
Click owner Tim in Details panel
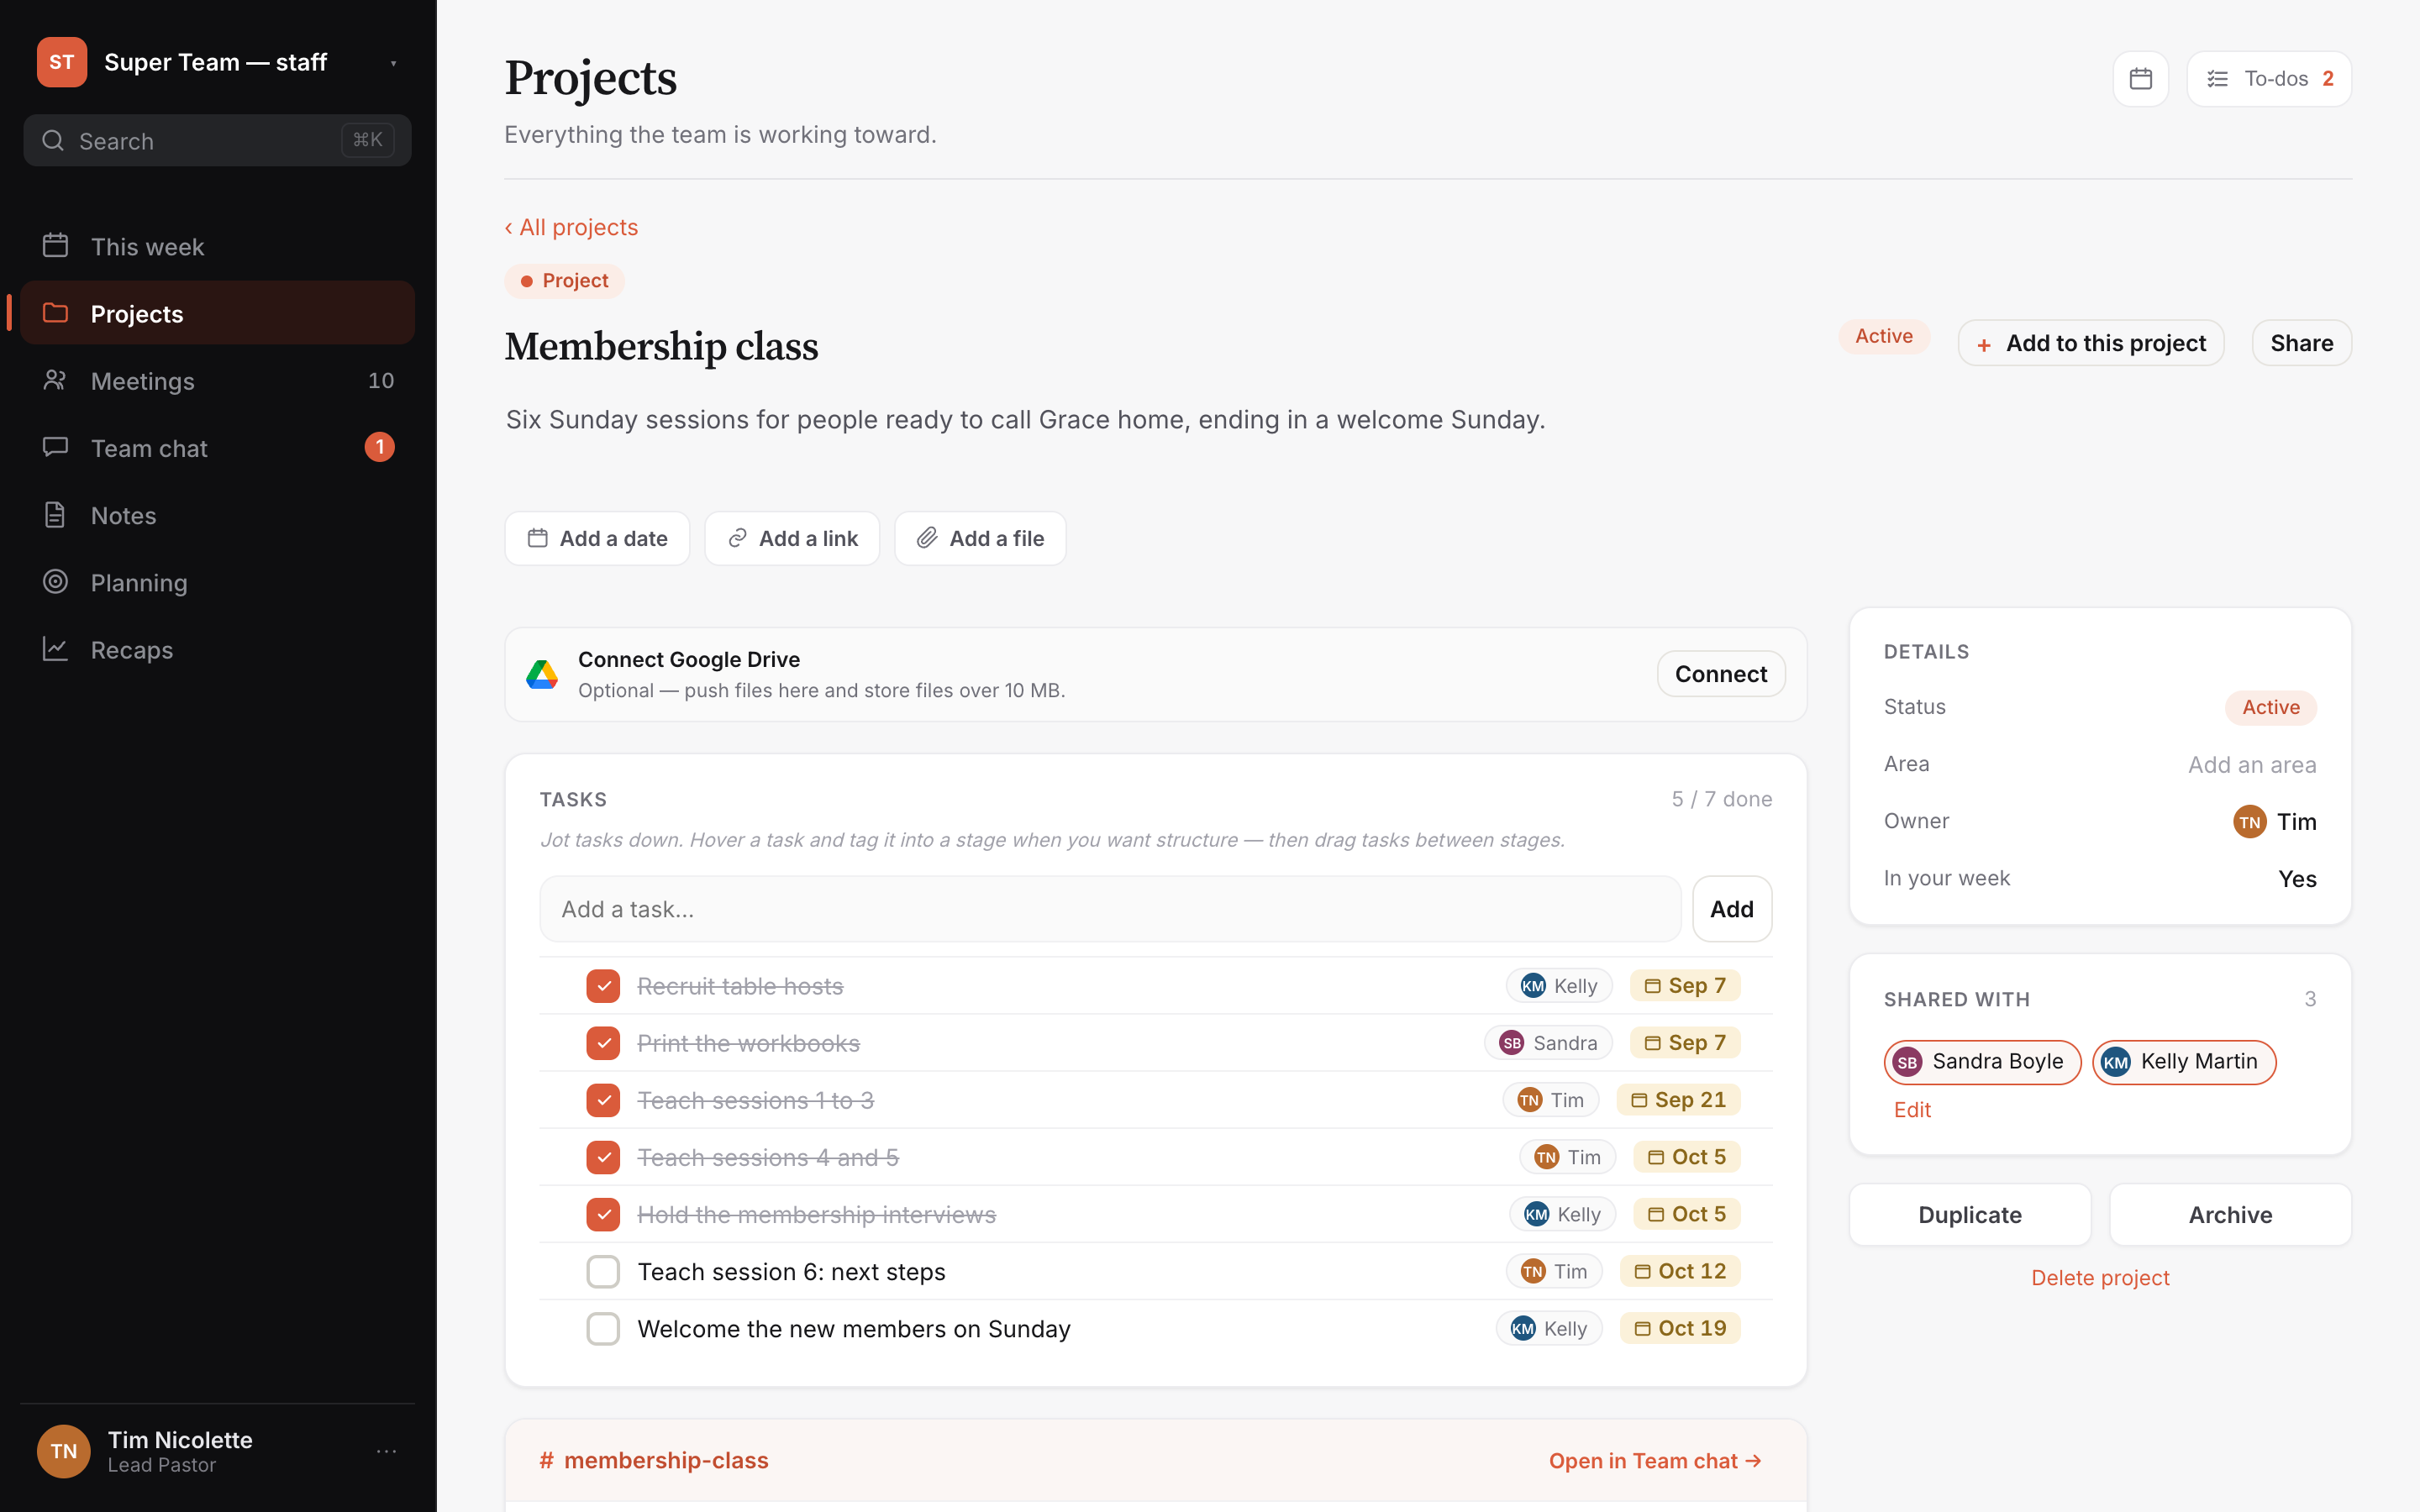click(x=2274, y=822)
